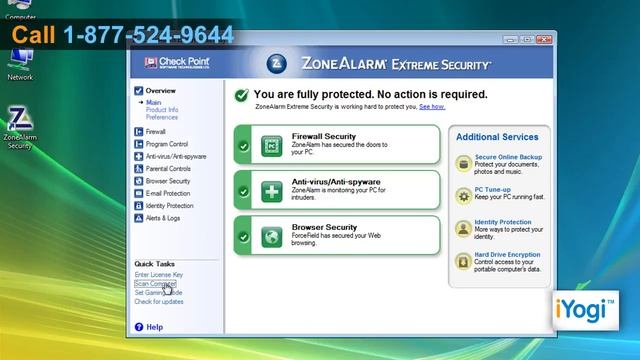Click the Parental Controls sidebar icon
Viewport: 640px width, 360px height.
coord(139,169)
